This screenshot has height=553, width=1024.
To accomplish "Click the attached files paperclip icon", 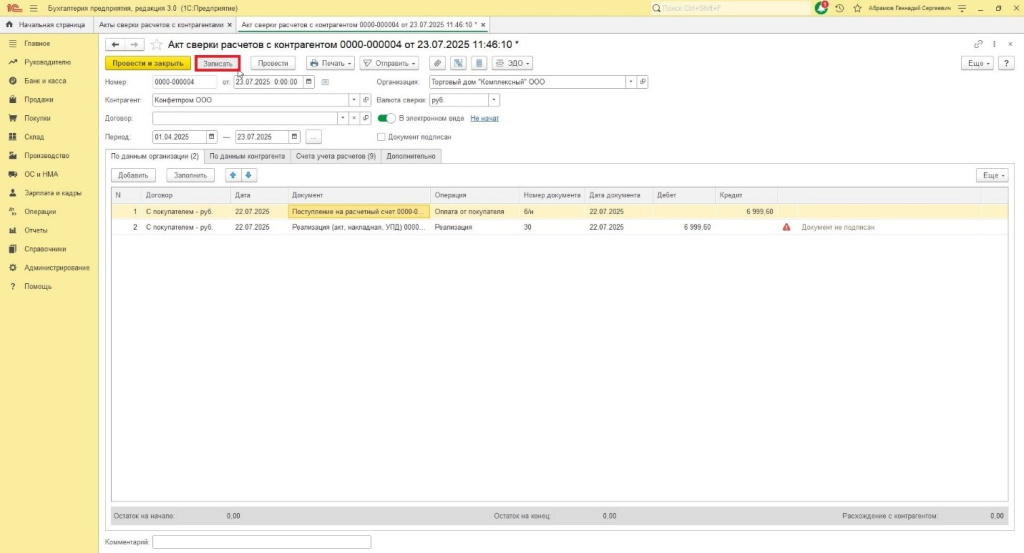I will pos(437,63).
